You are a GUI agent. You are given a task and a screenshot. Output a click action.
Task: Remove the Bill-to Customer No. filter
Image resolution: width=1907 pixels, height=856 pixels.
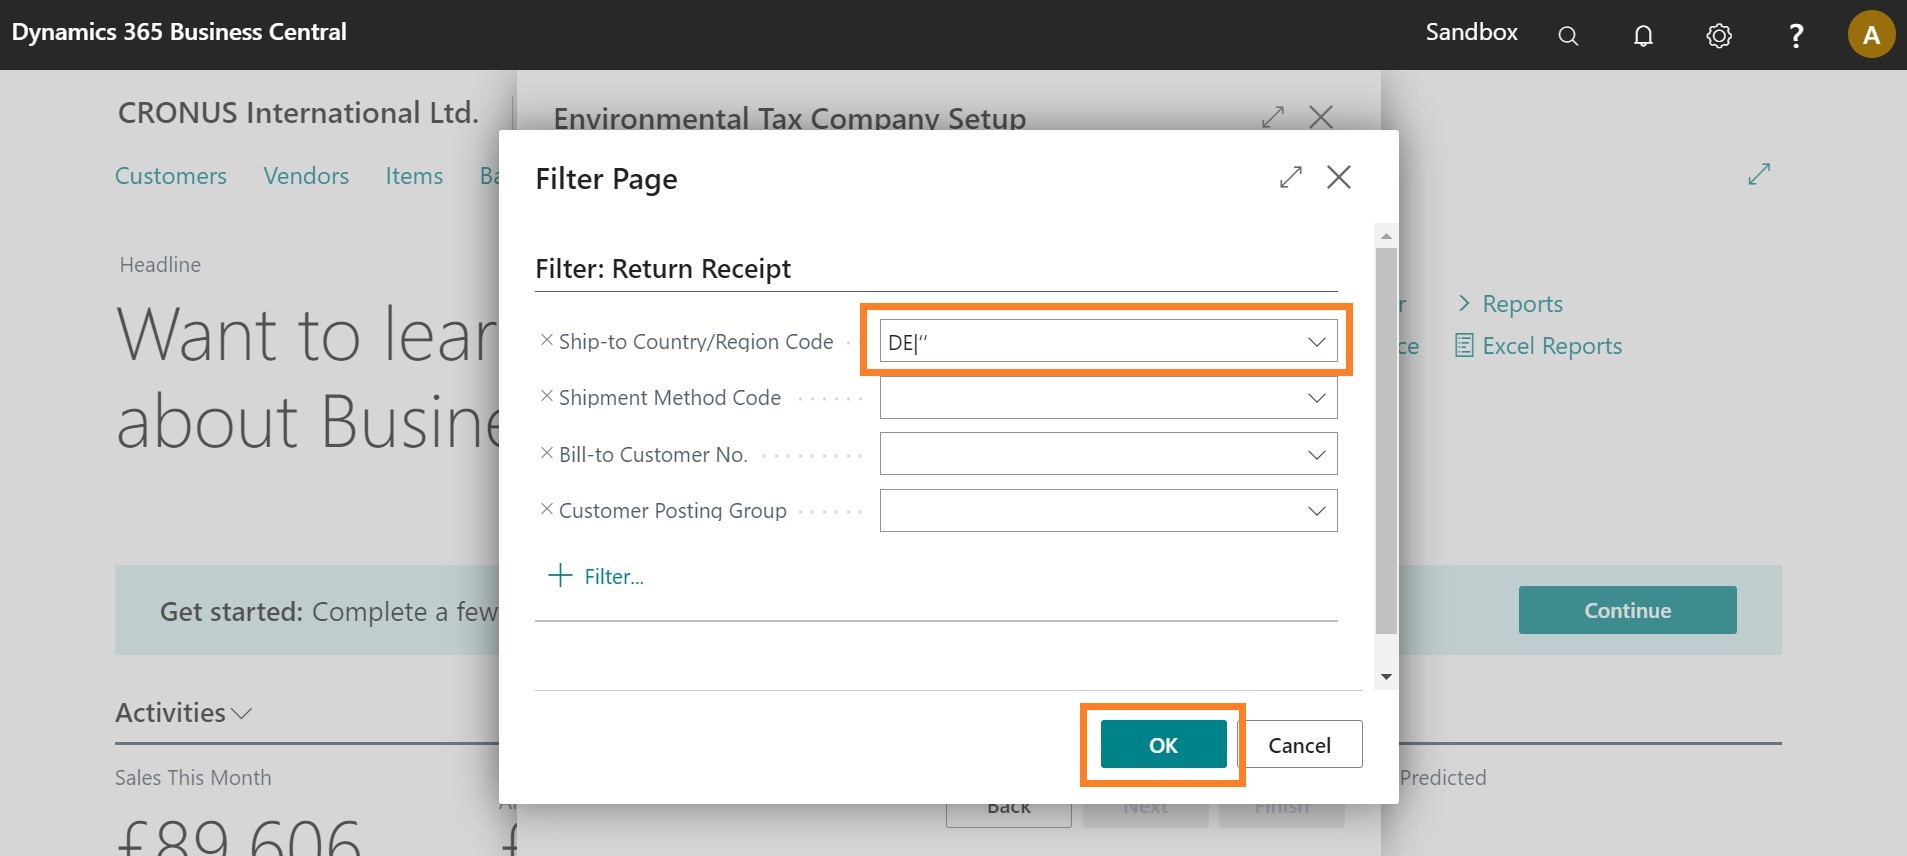546,453
